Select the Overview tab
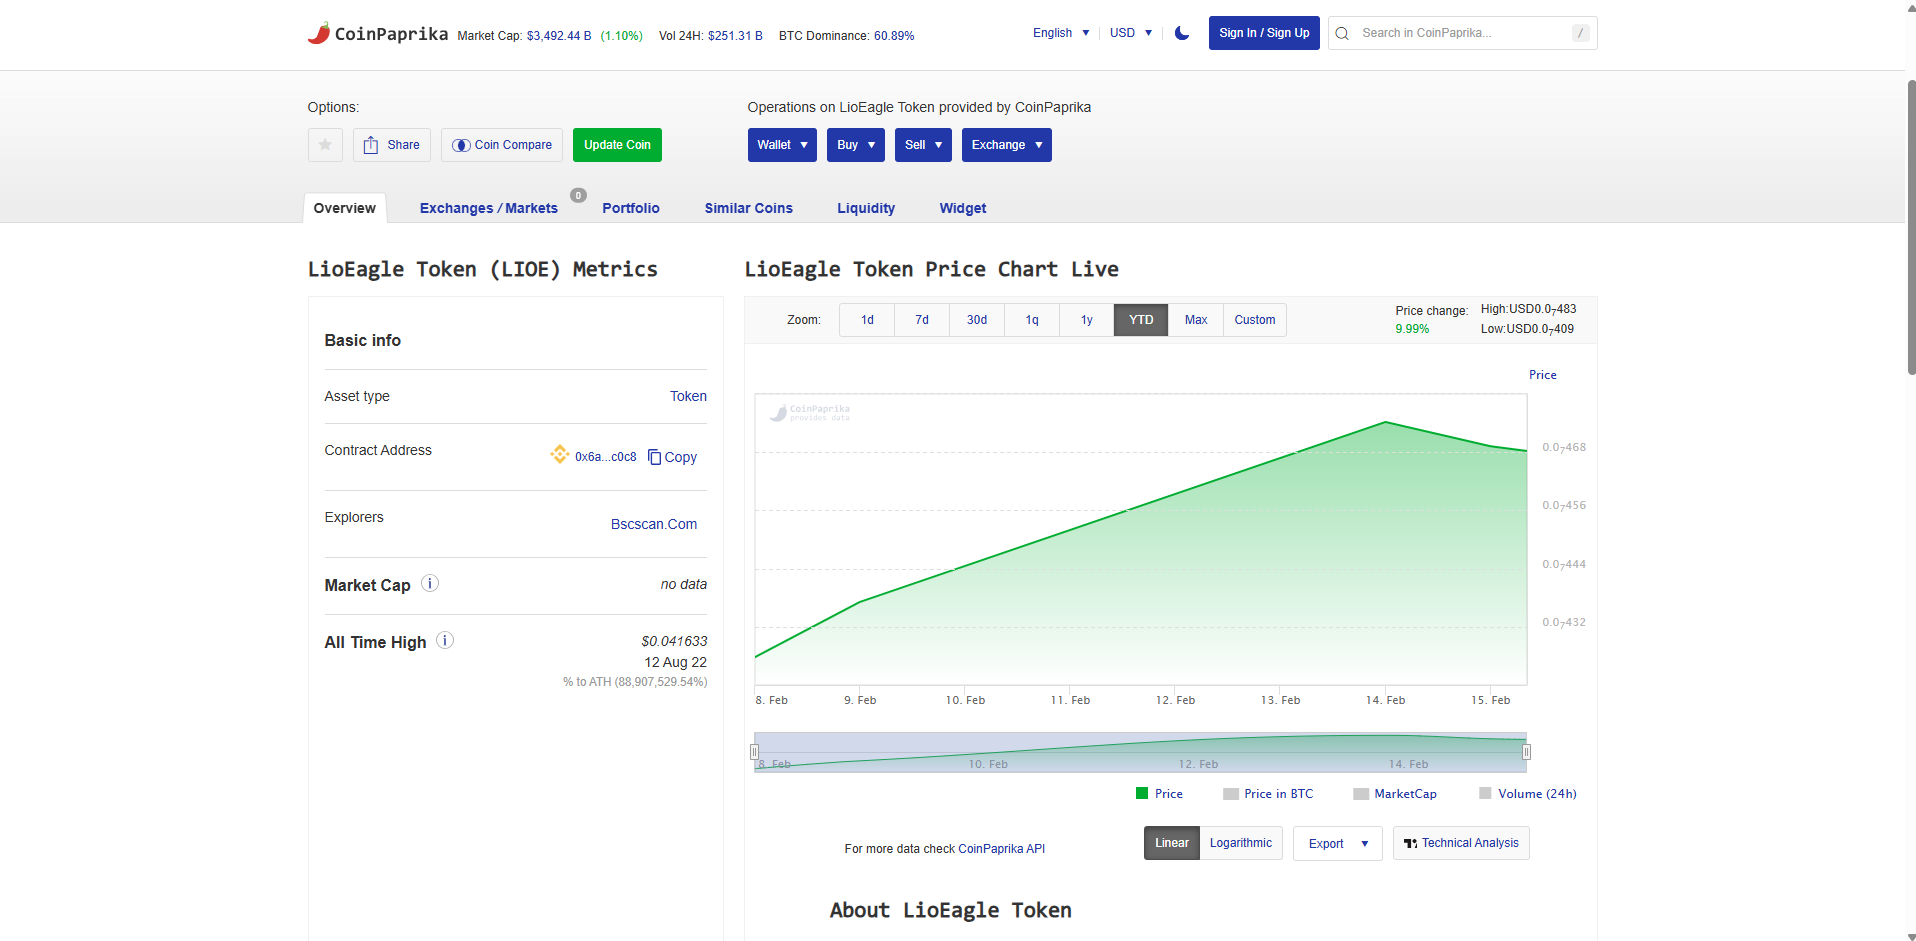Viewport: 1916px width, 941px height. [x=345, y=208]
